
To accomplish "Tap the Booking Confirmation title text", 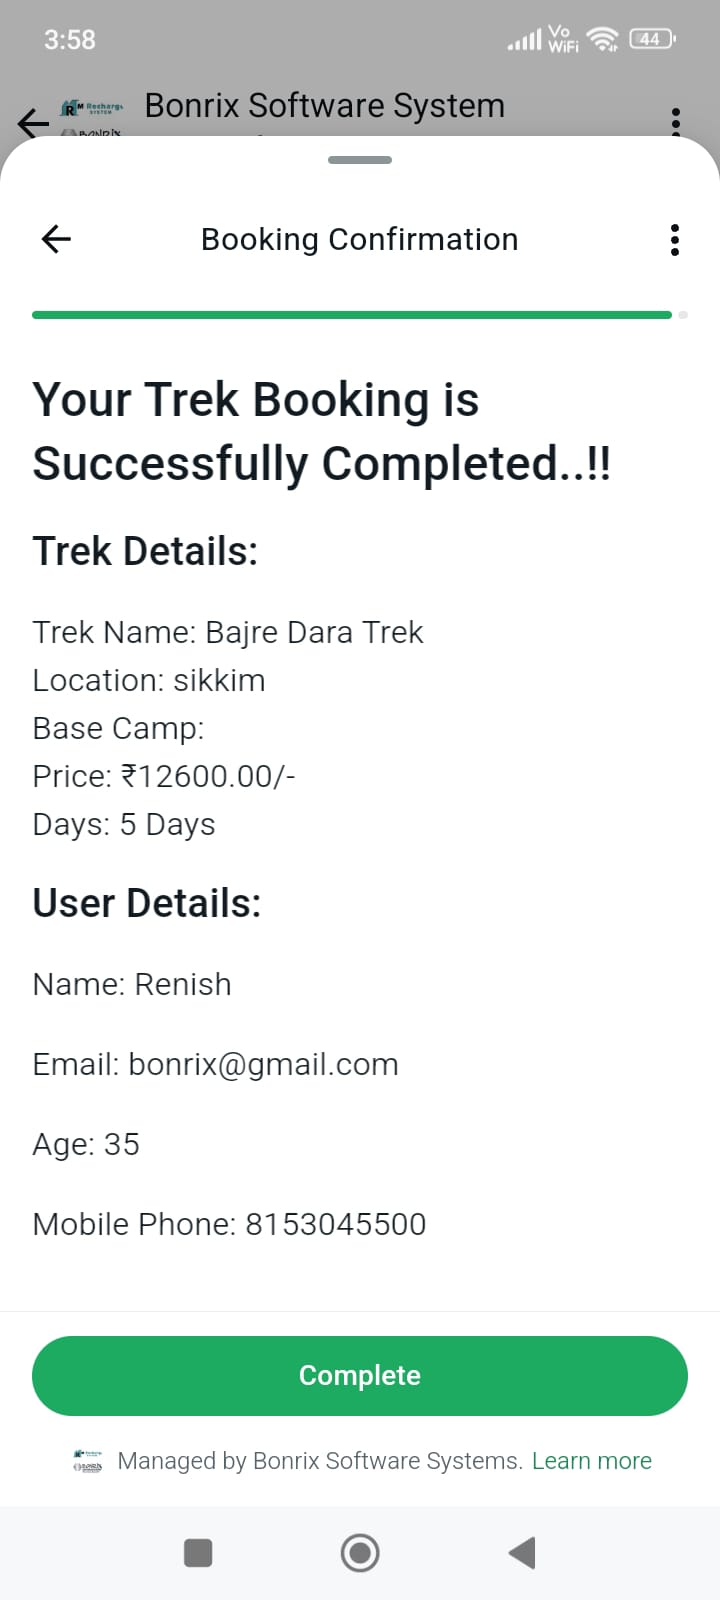I will point(360,240).
